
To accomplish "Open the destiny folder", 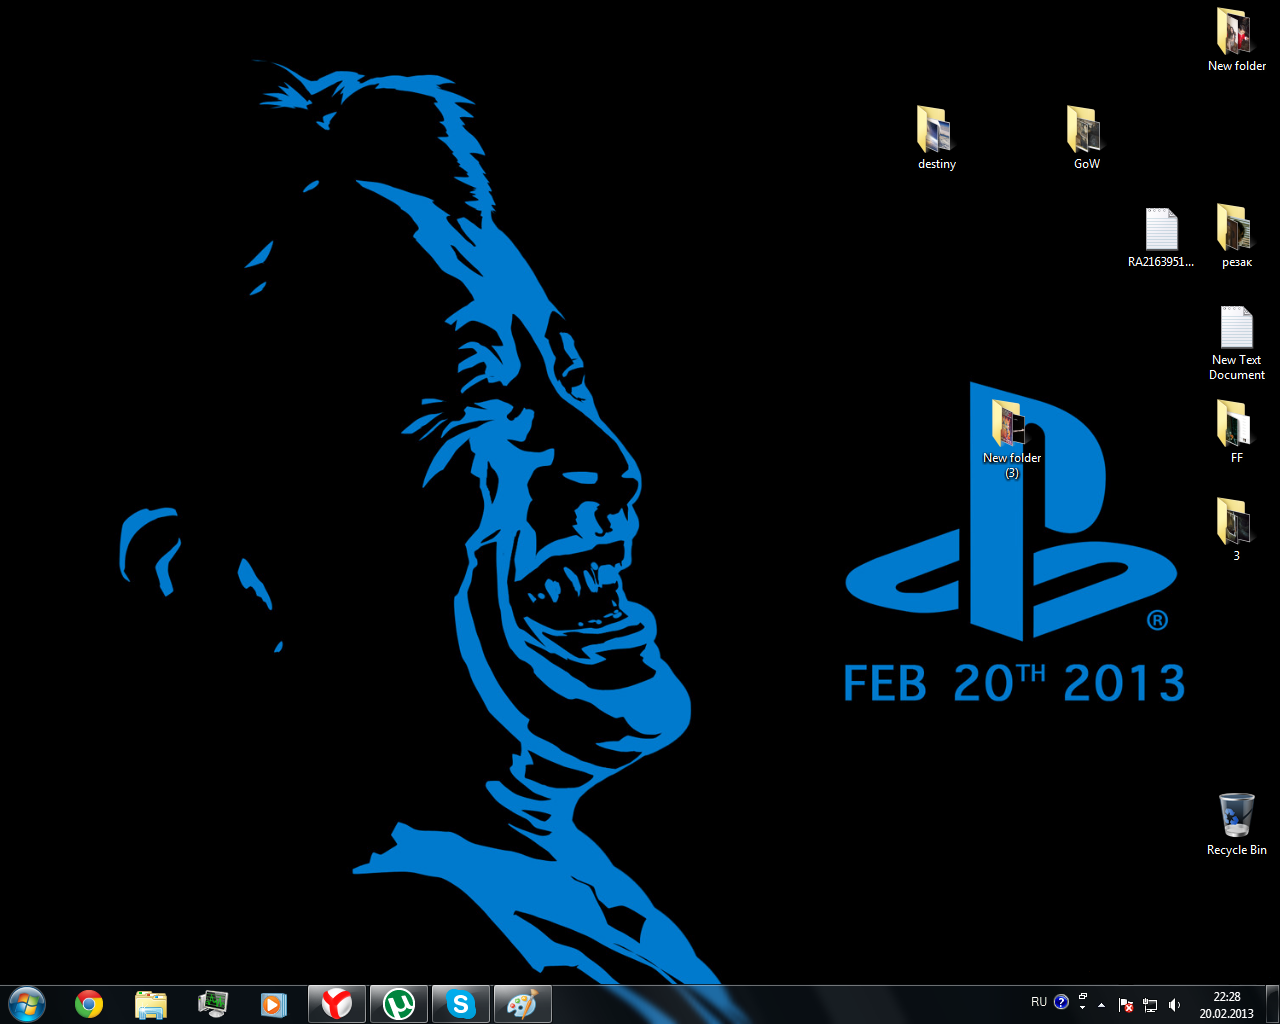I will (x=936, y=130).
